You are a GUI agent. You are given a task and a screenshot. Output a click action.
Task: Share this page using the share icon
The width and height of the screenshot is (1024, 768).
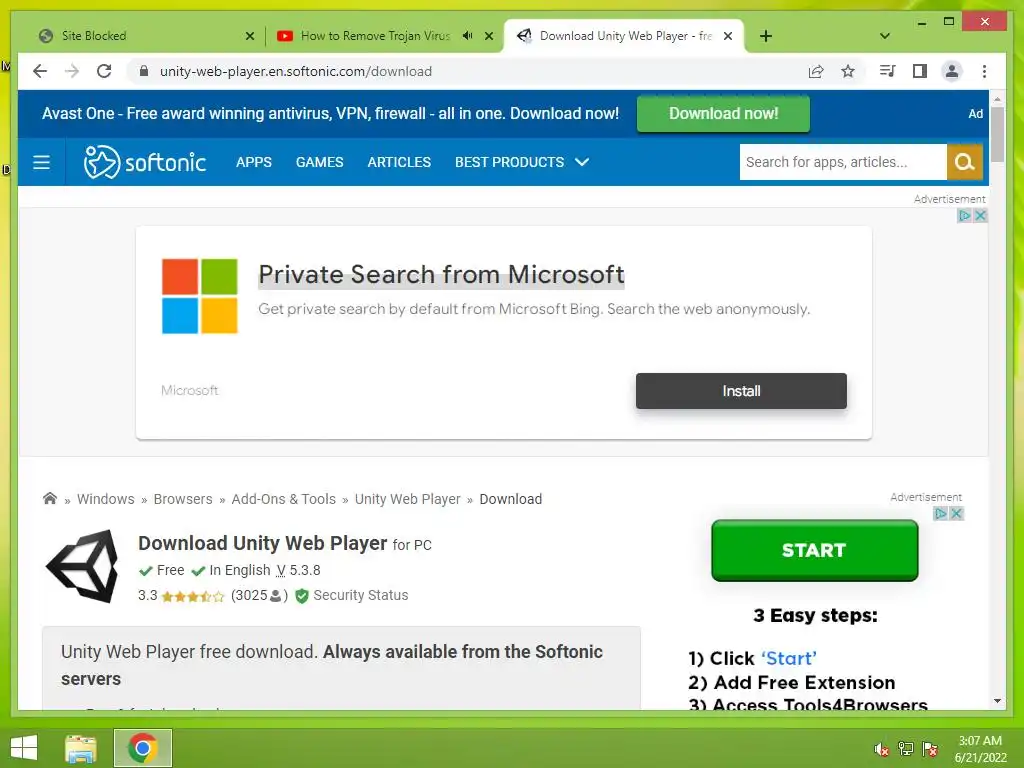816,71
